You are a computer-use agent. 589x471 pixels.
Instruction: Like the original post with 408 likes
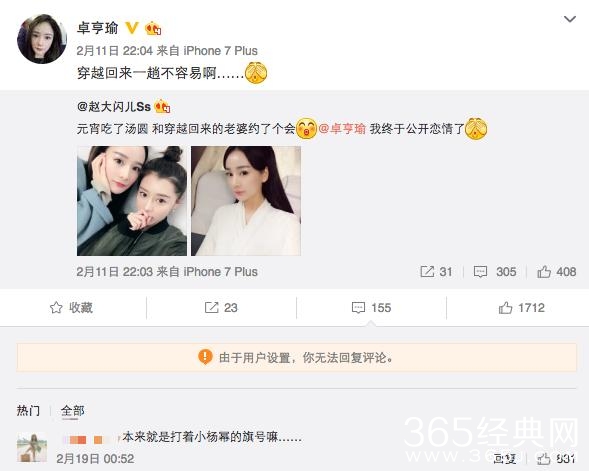tap(556, 272)
